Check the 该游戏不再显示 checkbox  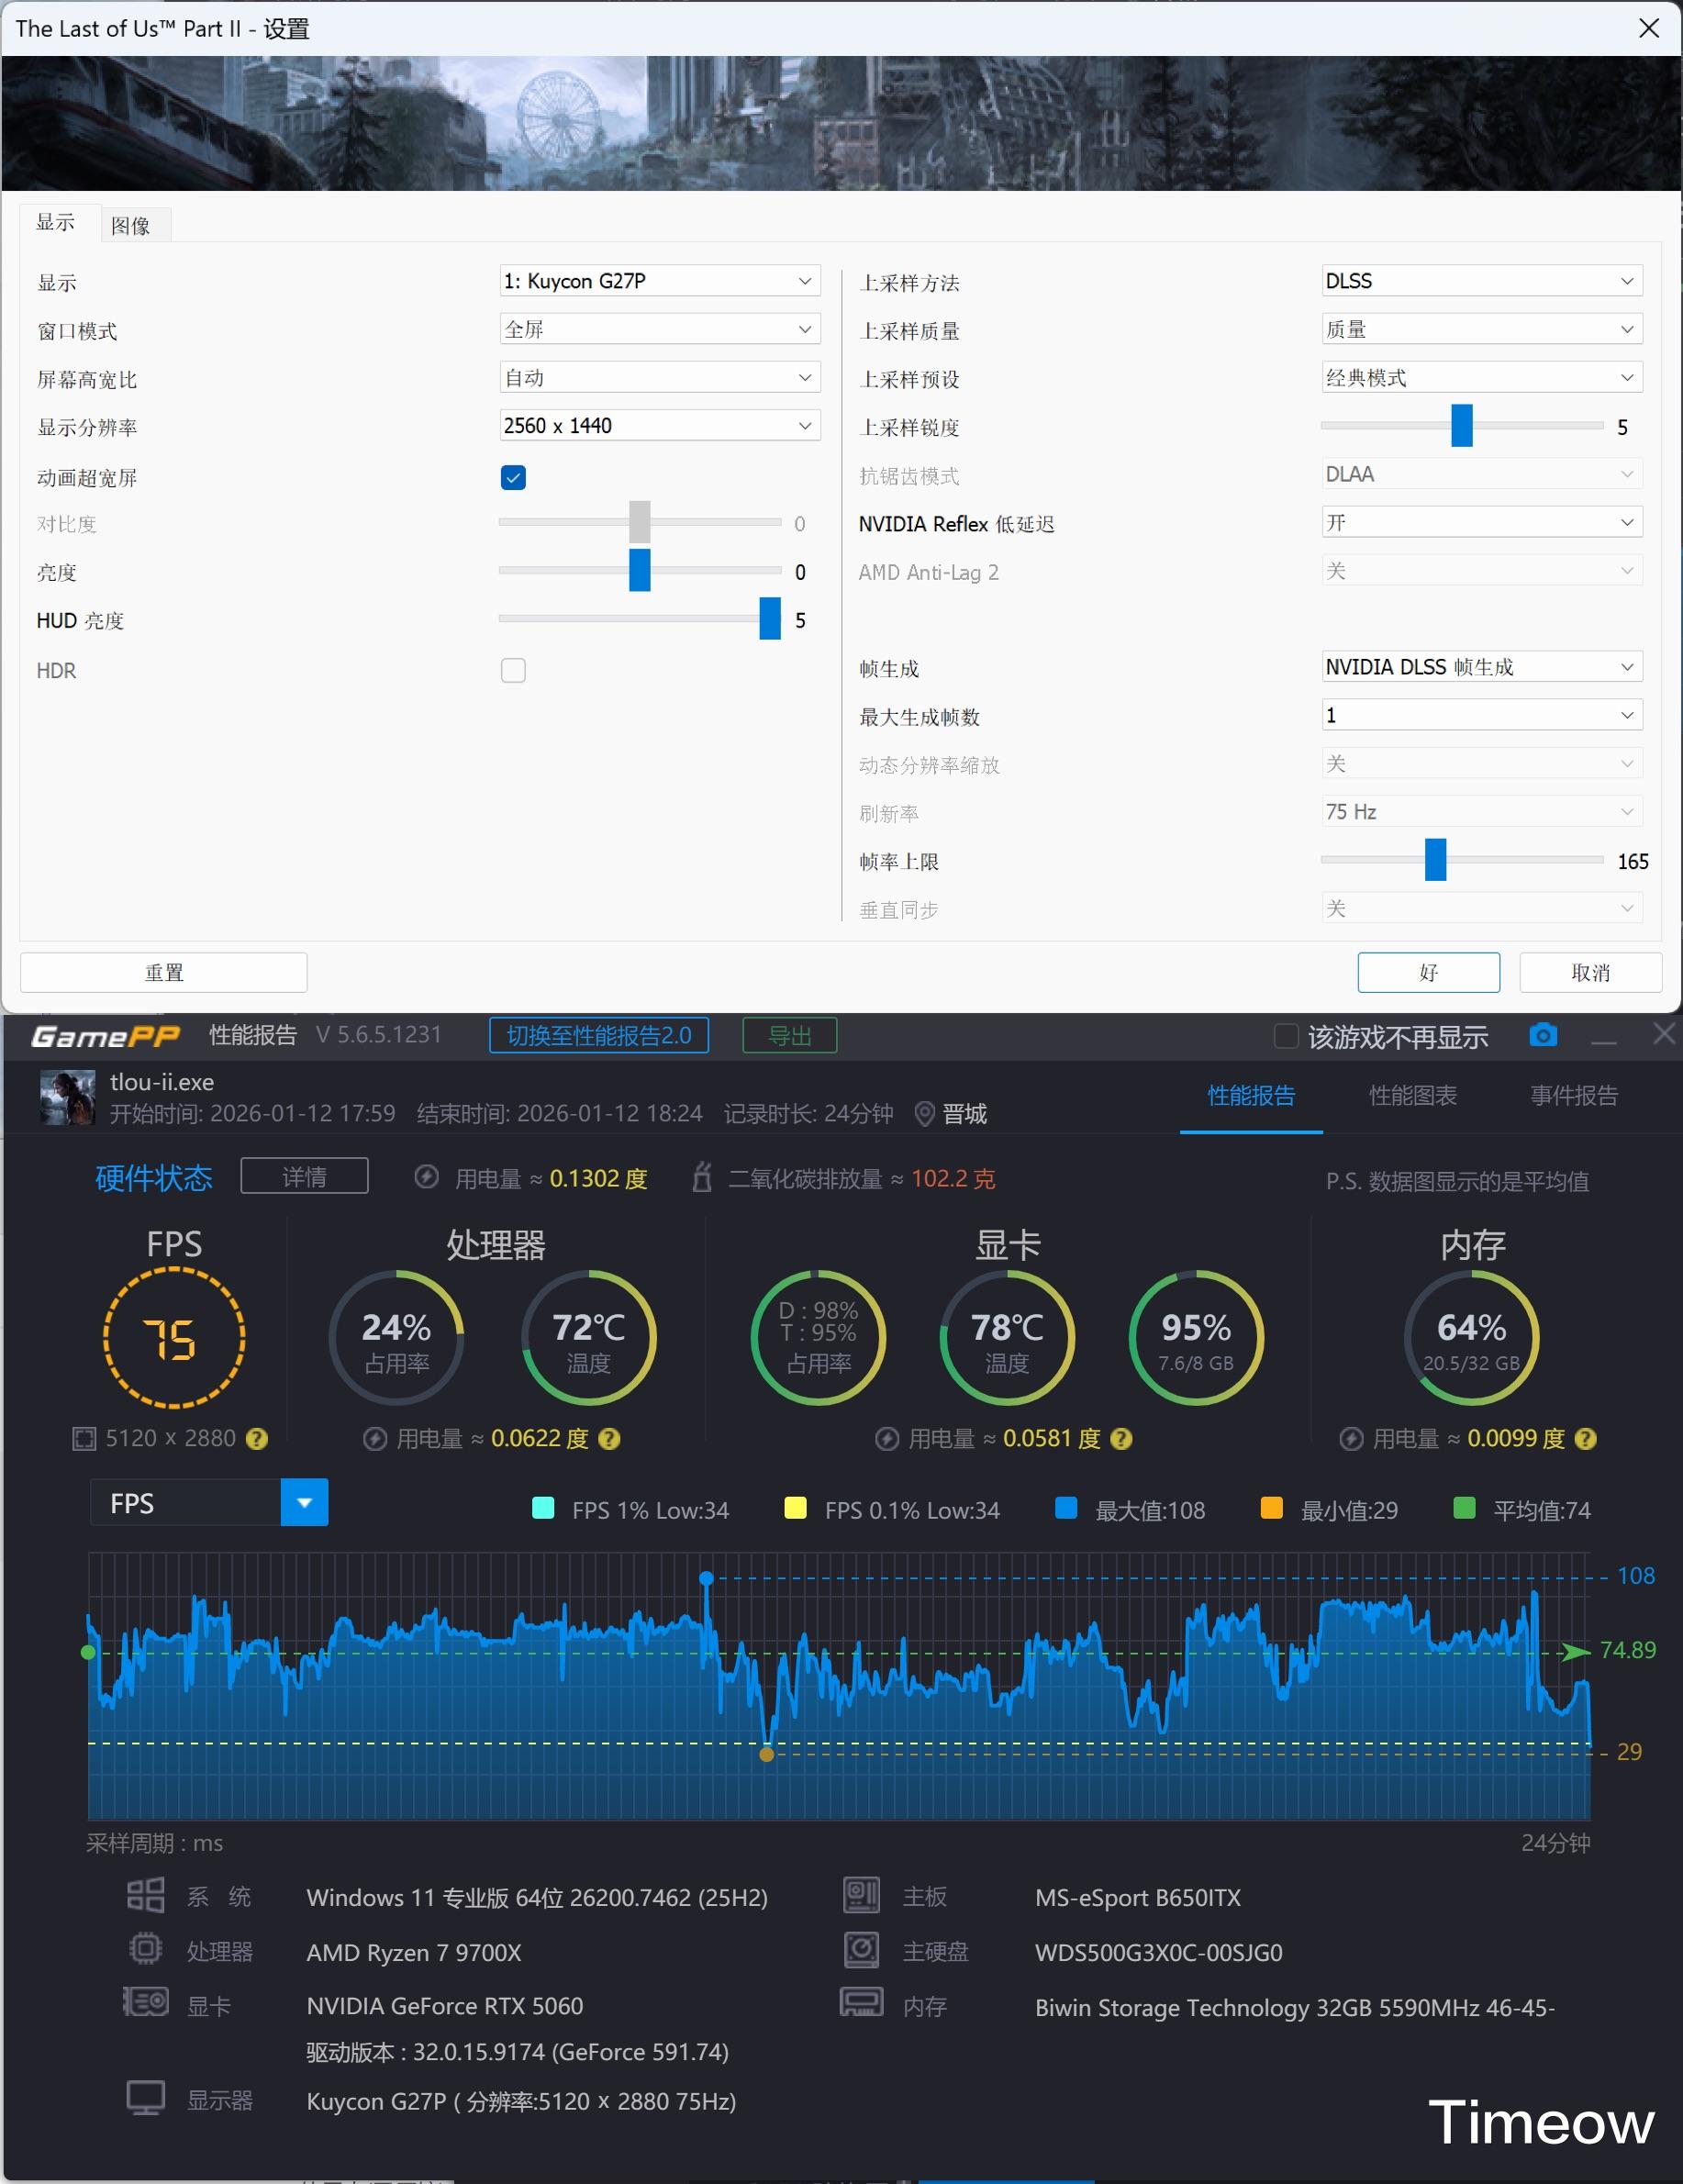1286,1036
